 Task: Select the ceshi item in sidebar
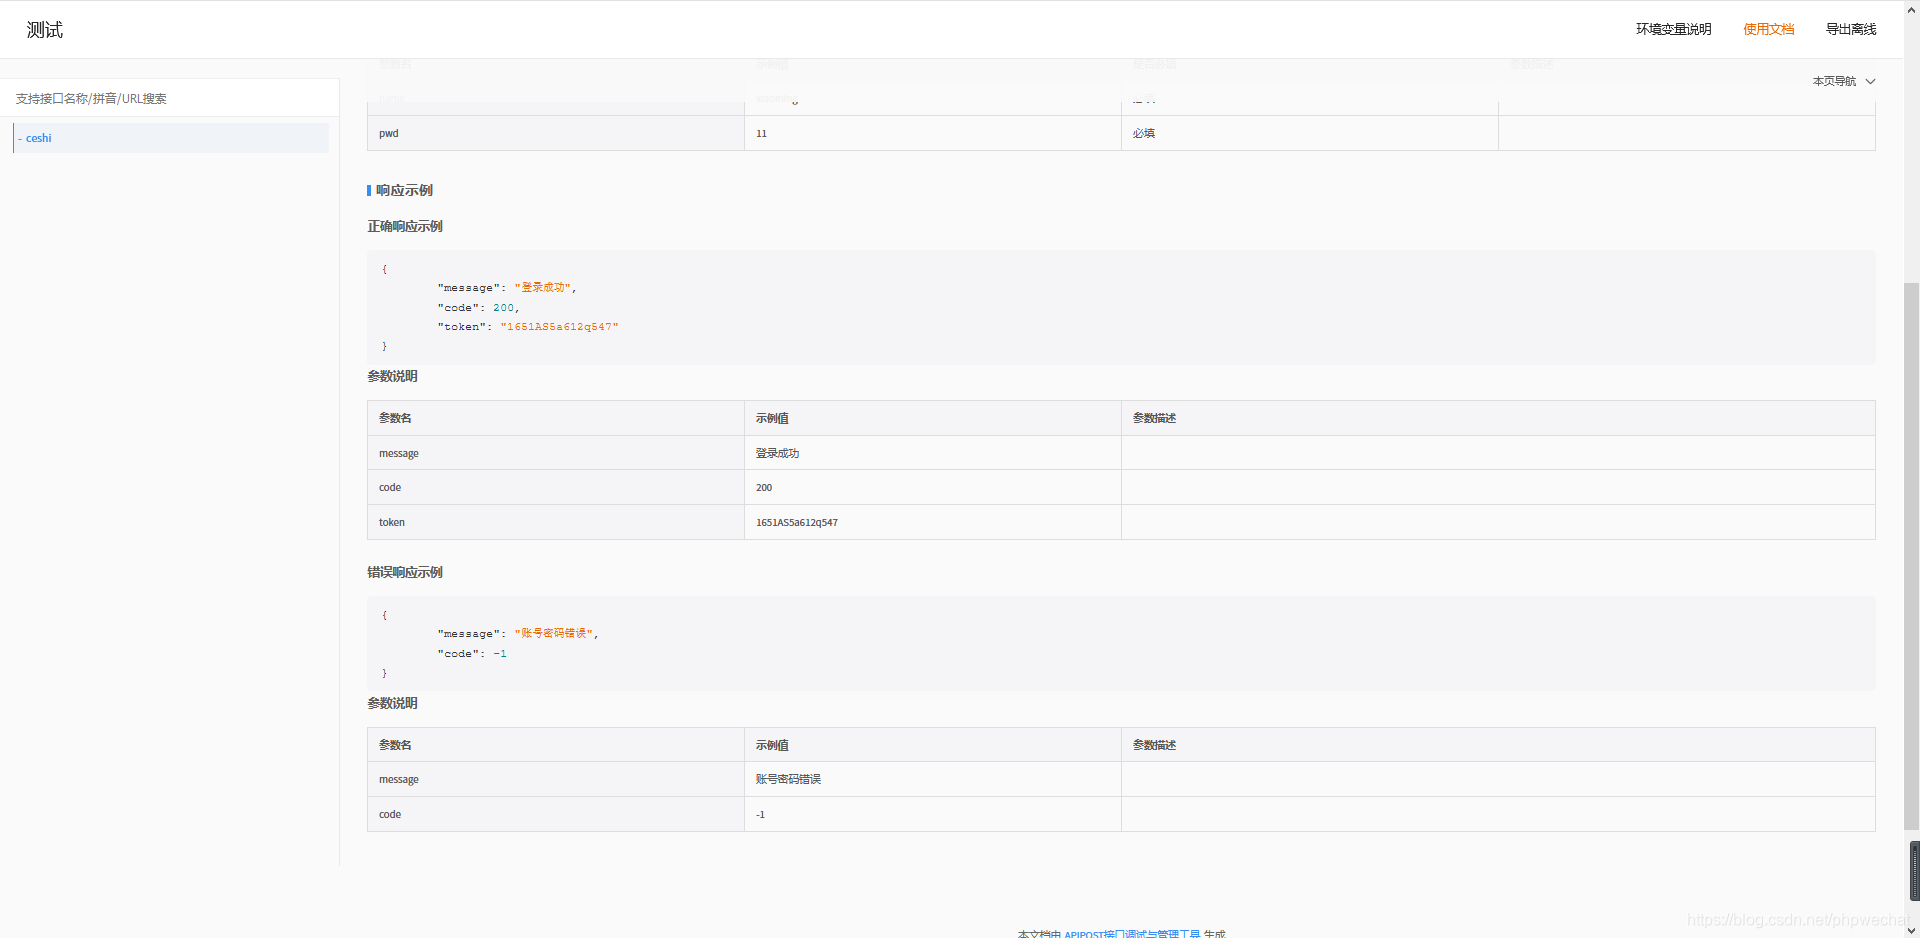171,138
